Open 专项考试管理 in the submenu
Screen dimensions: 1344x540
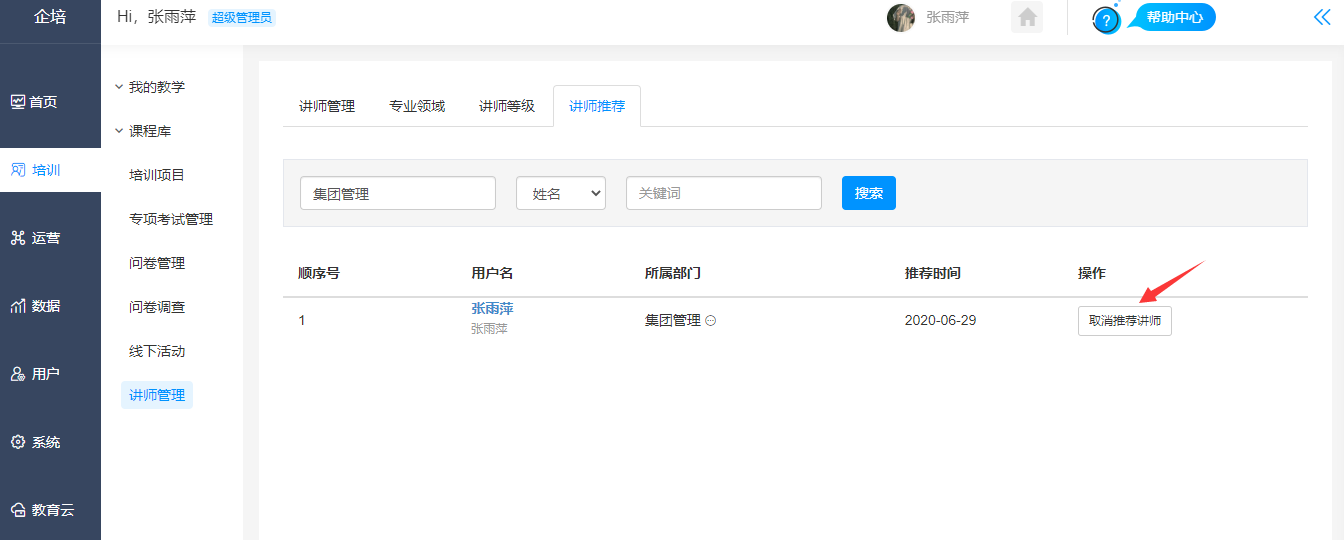point(171,219)
